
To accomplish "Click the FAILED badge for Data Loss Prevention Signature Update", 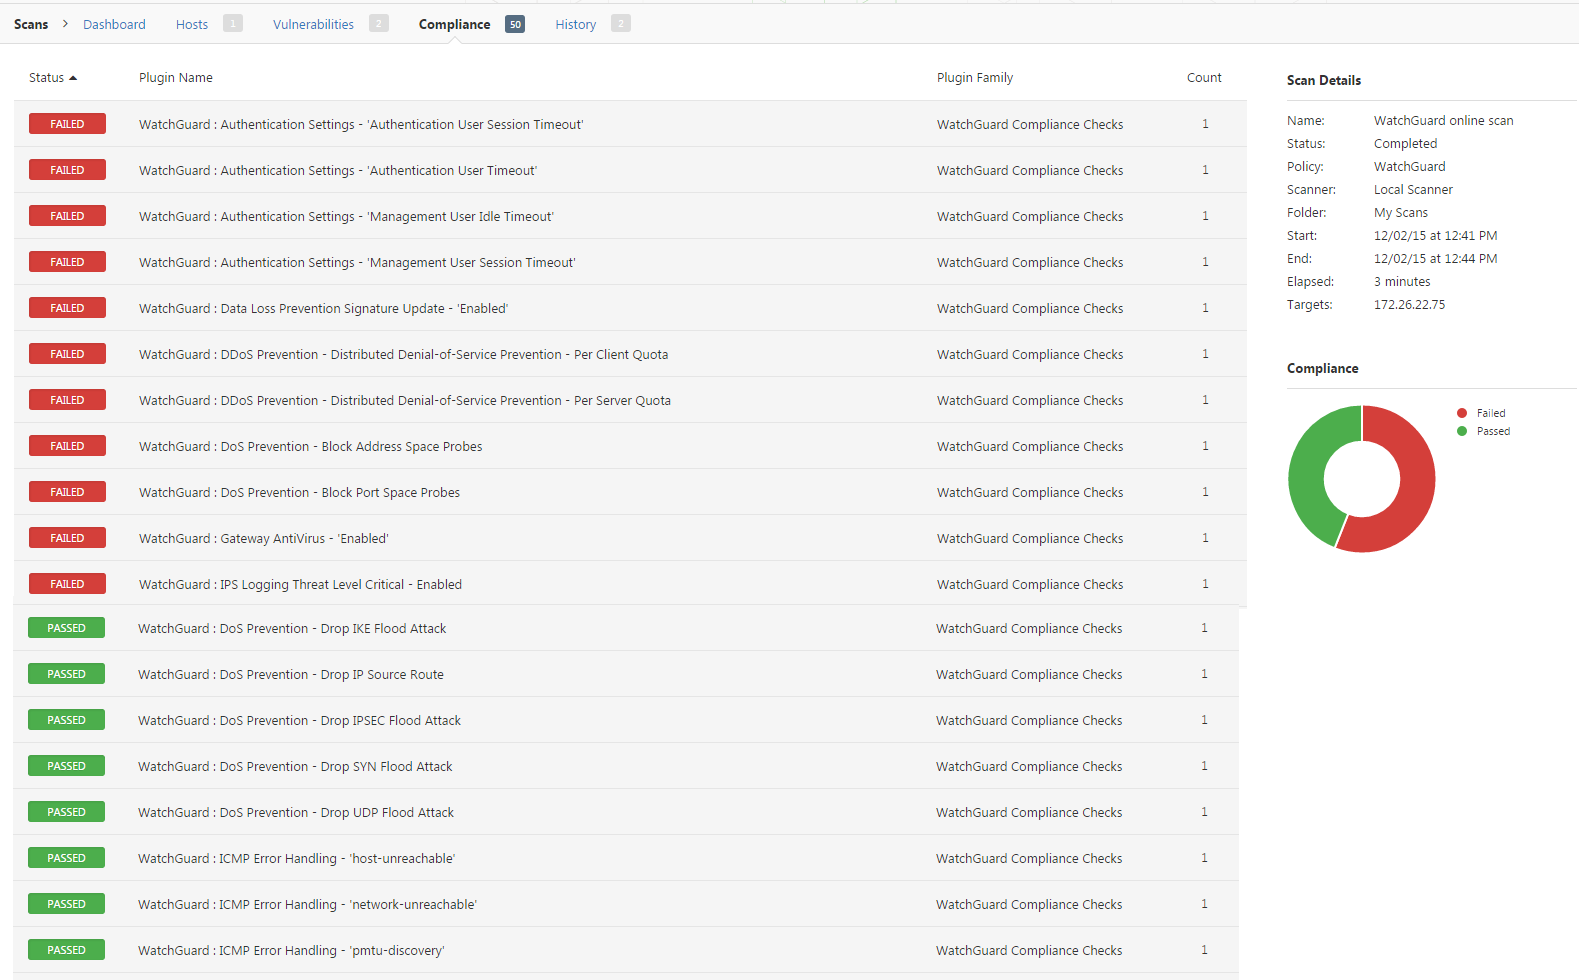I will 67,308.
